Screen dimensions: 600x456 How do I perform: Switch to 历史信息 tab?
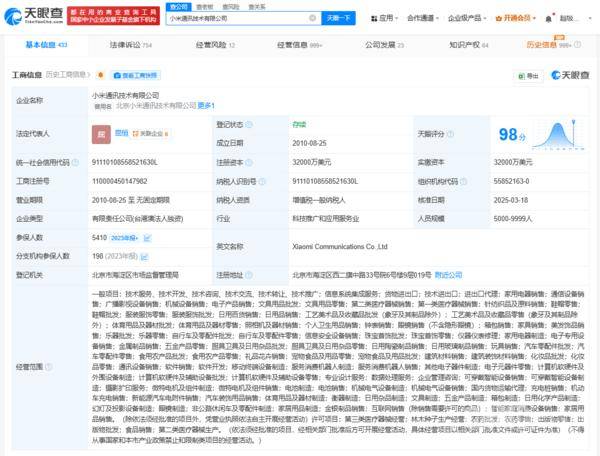click(x=549, y=45)
